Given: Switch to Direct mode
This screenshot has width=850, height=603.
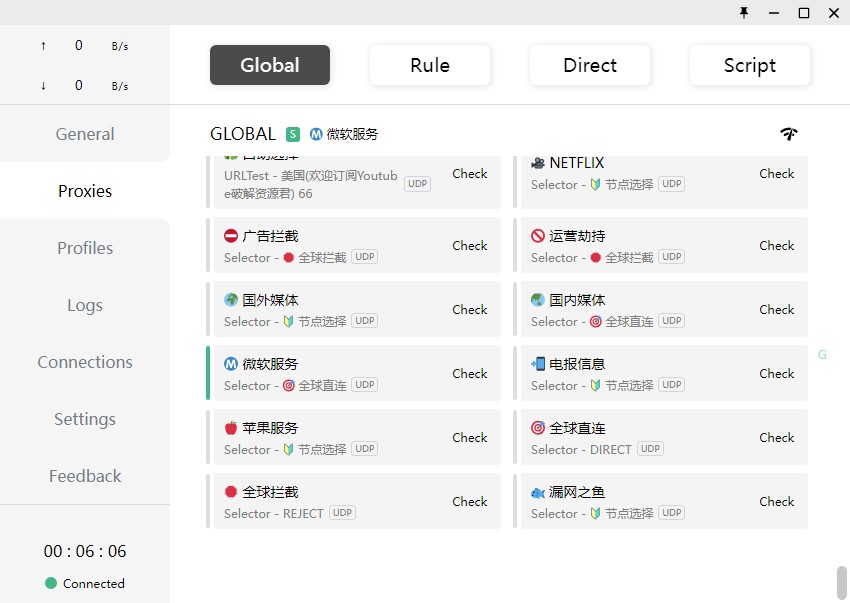Looking at the screenshot, I should point(590,65).
